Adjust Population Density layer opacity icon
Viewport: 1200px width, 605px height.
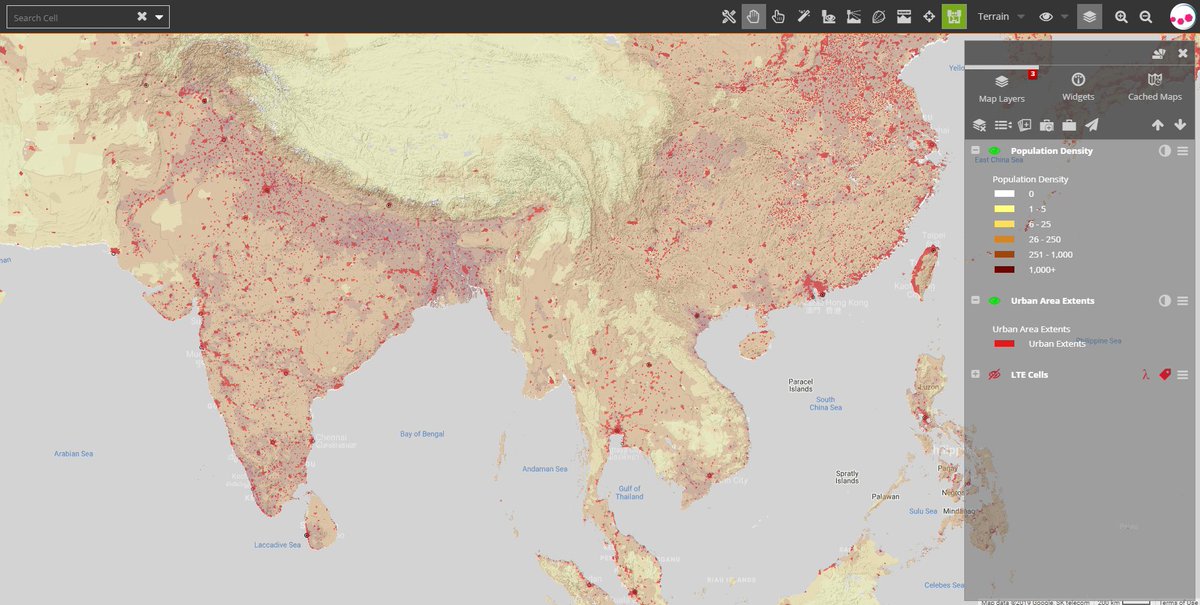[1165, 151]
